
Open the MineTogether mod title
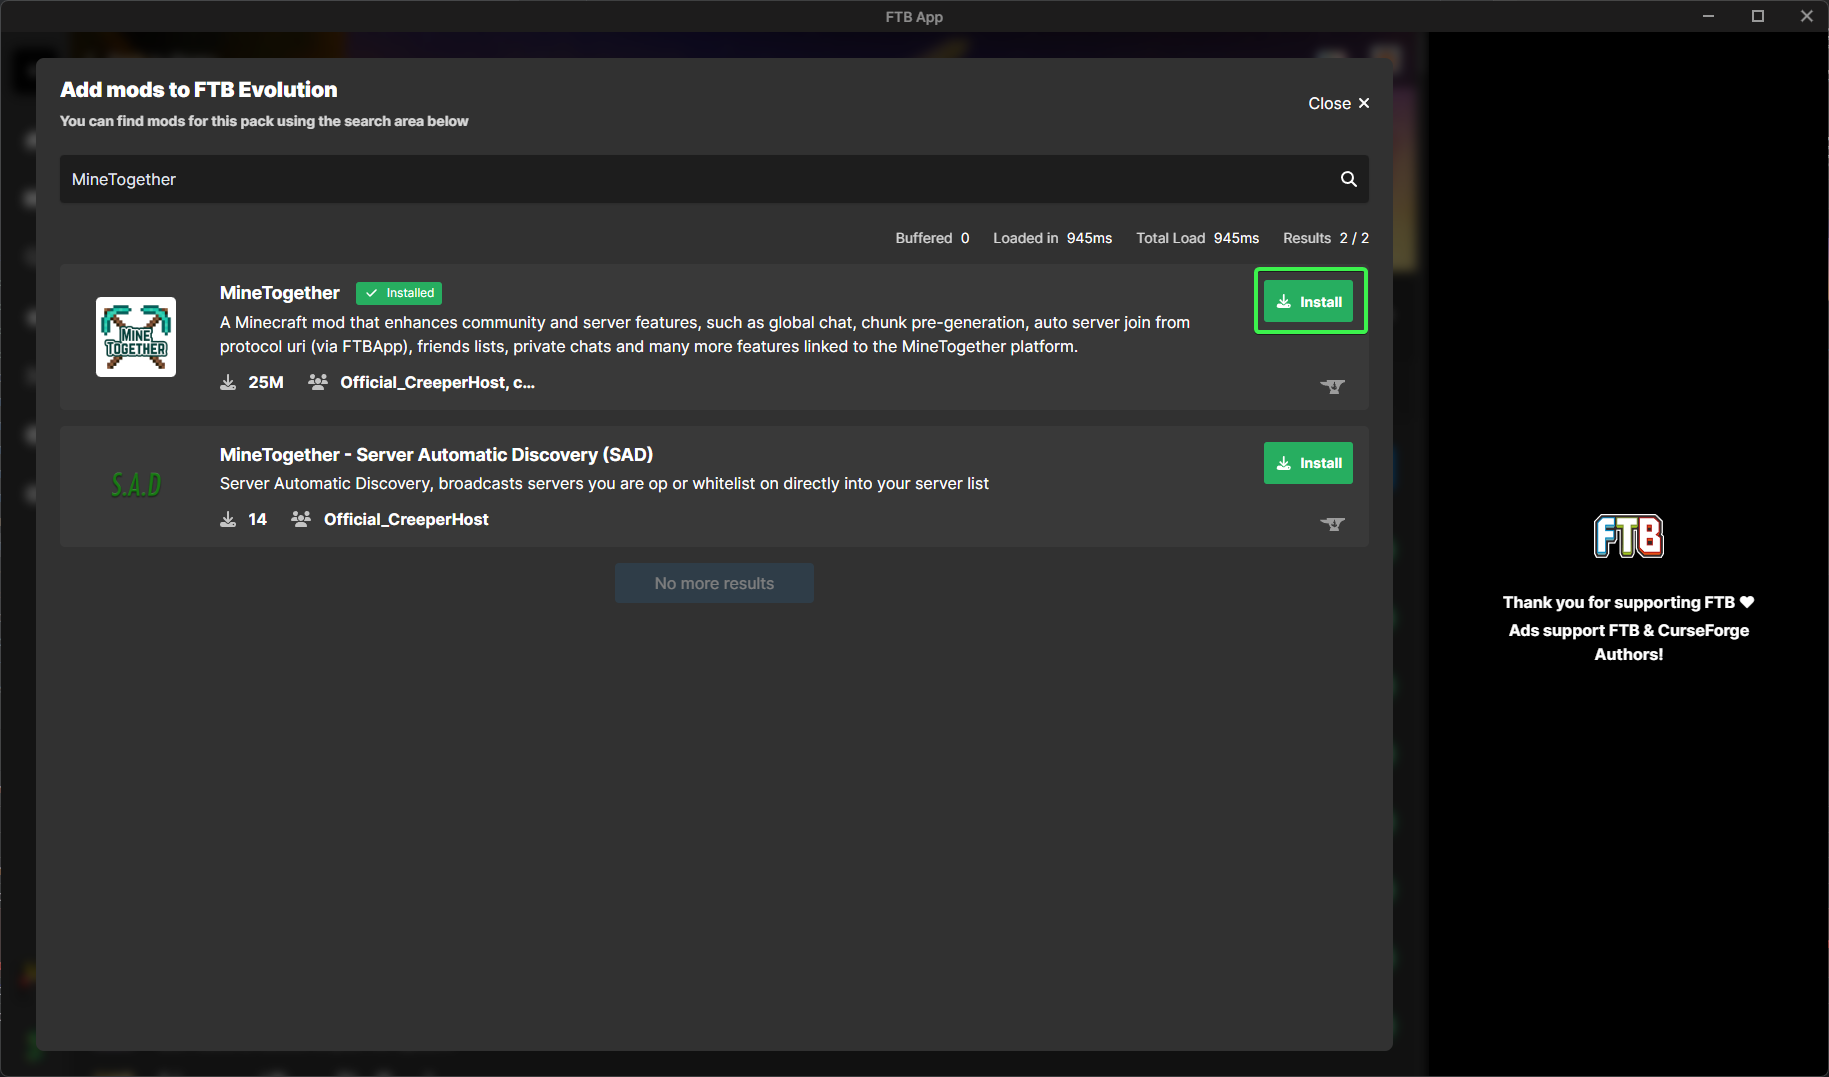(280, 293)
